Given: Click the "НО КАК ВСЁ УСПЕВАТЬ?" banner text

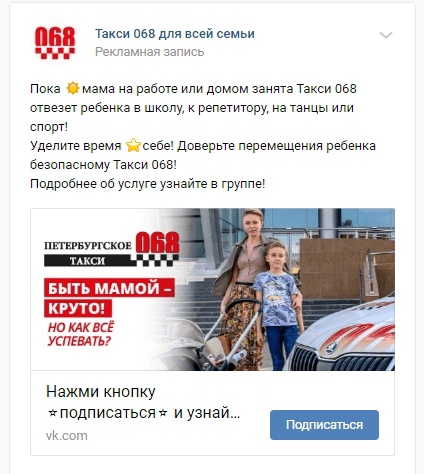Looking at the screenshot, I should [81, 334].
